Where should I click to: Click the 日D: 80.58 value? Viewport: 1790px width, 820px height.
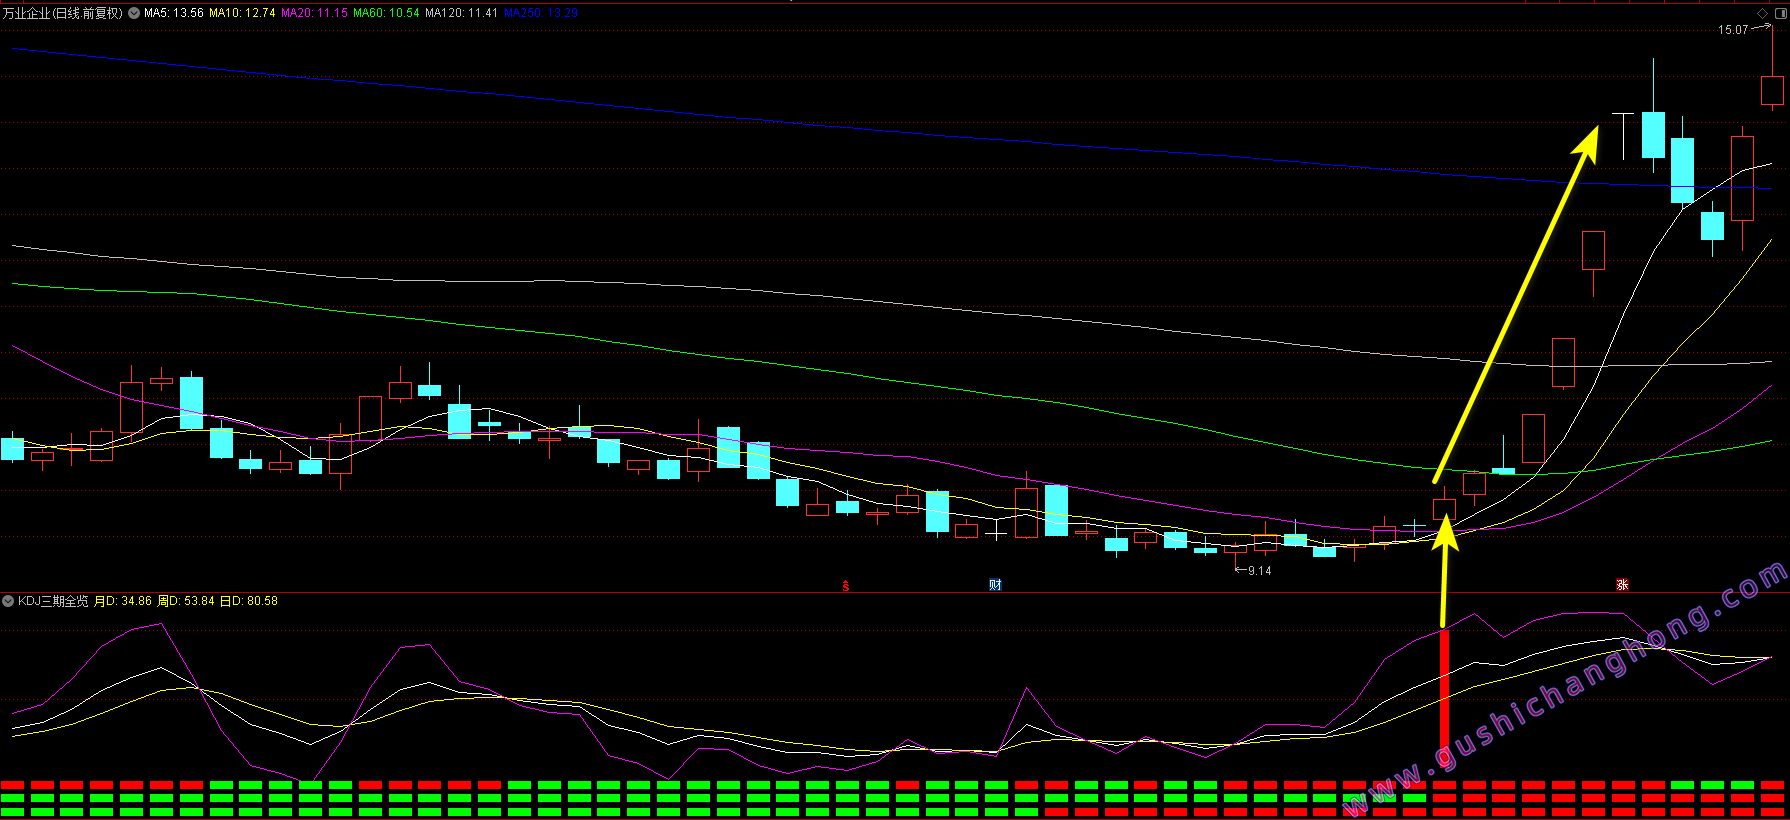pos(249,601)
